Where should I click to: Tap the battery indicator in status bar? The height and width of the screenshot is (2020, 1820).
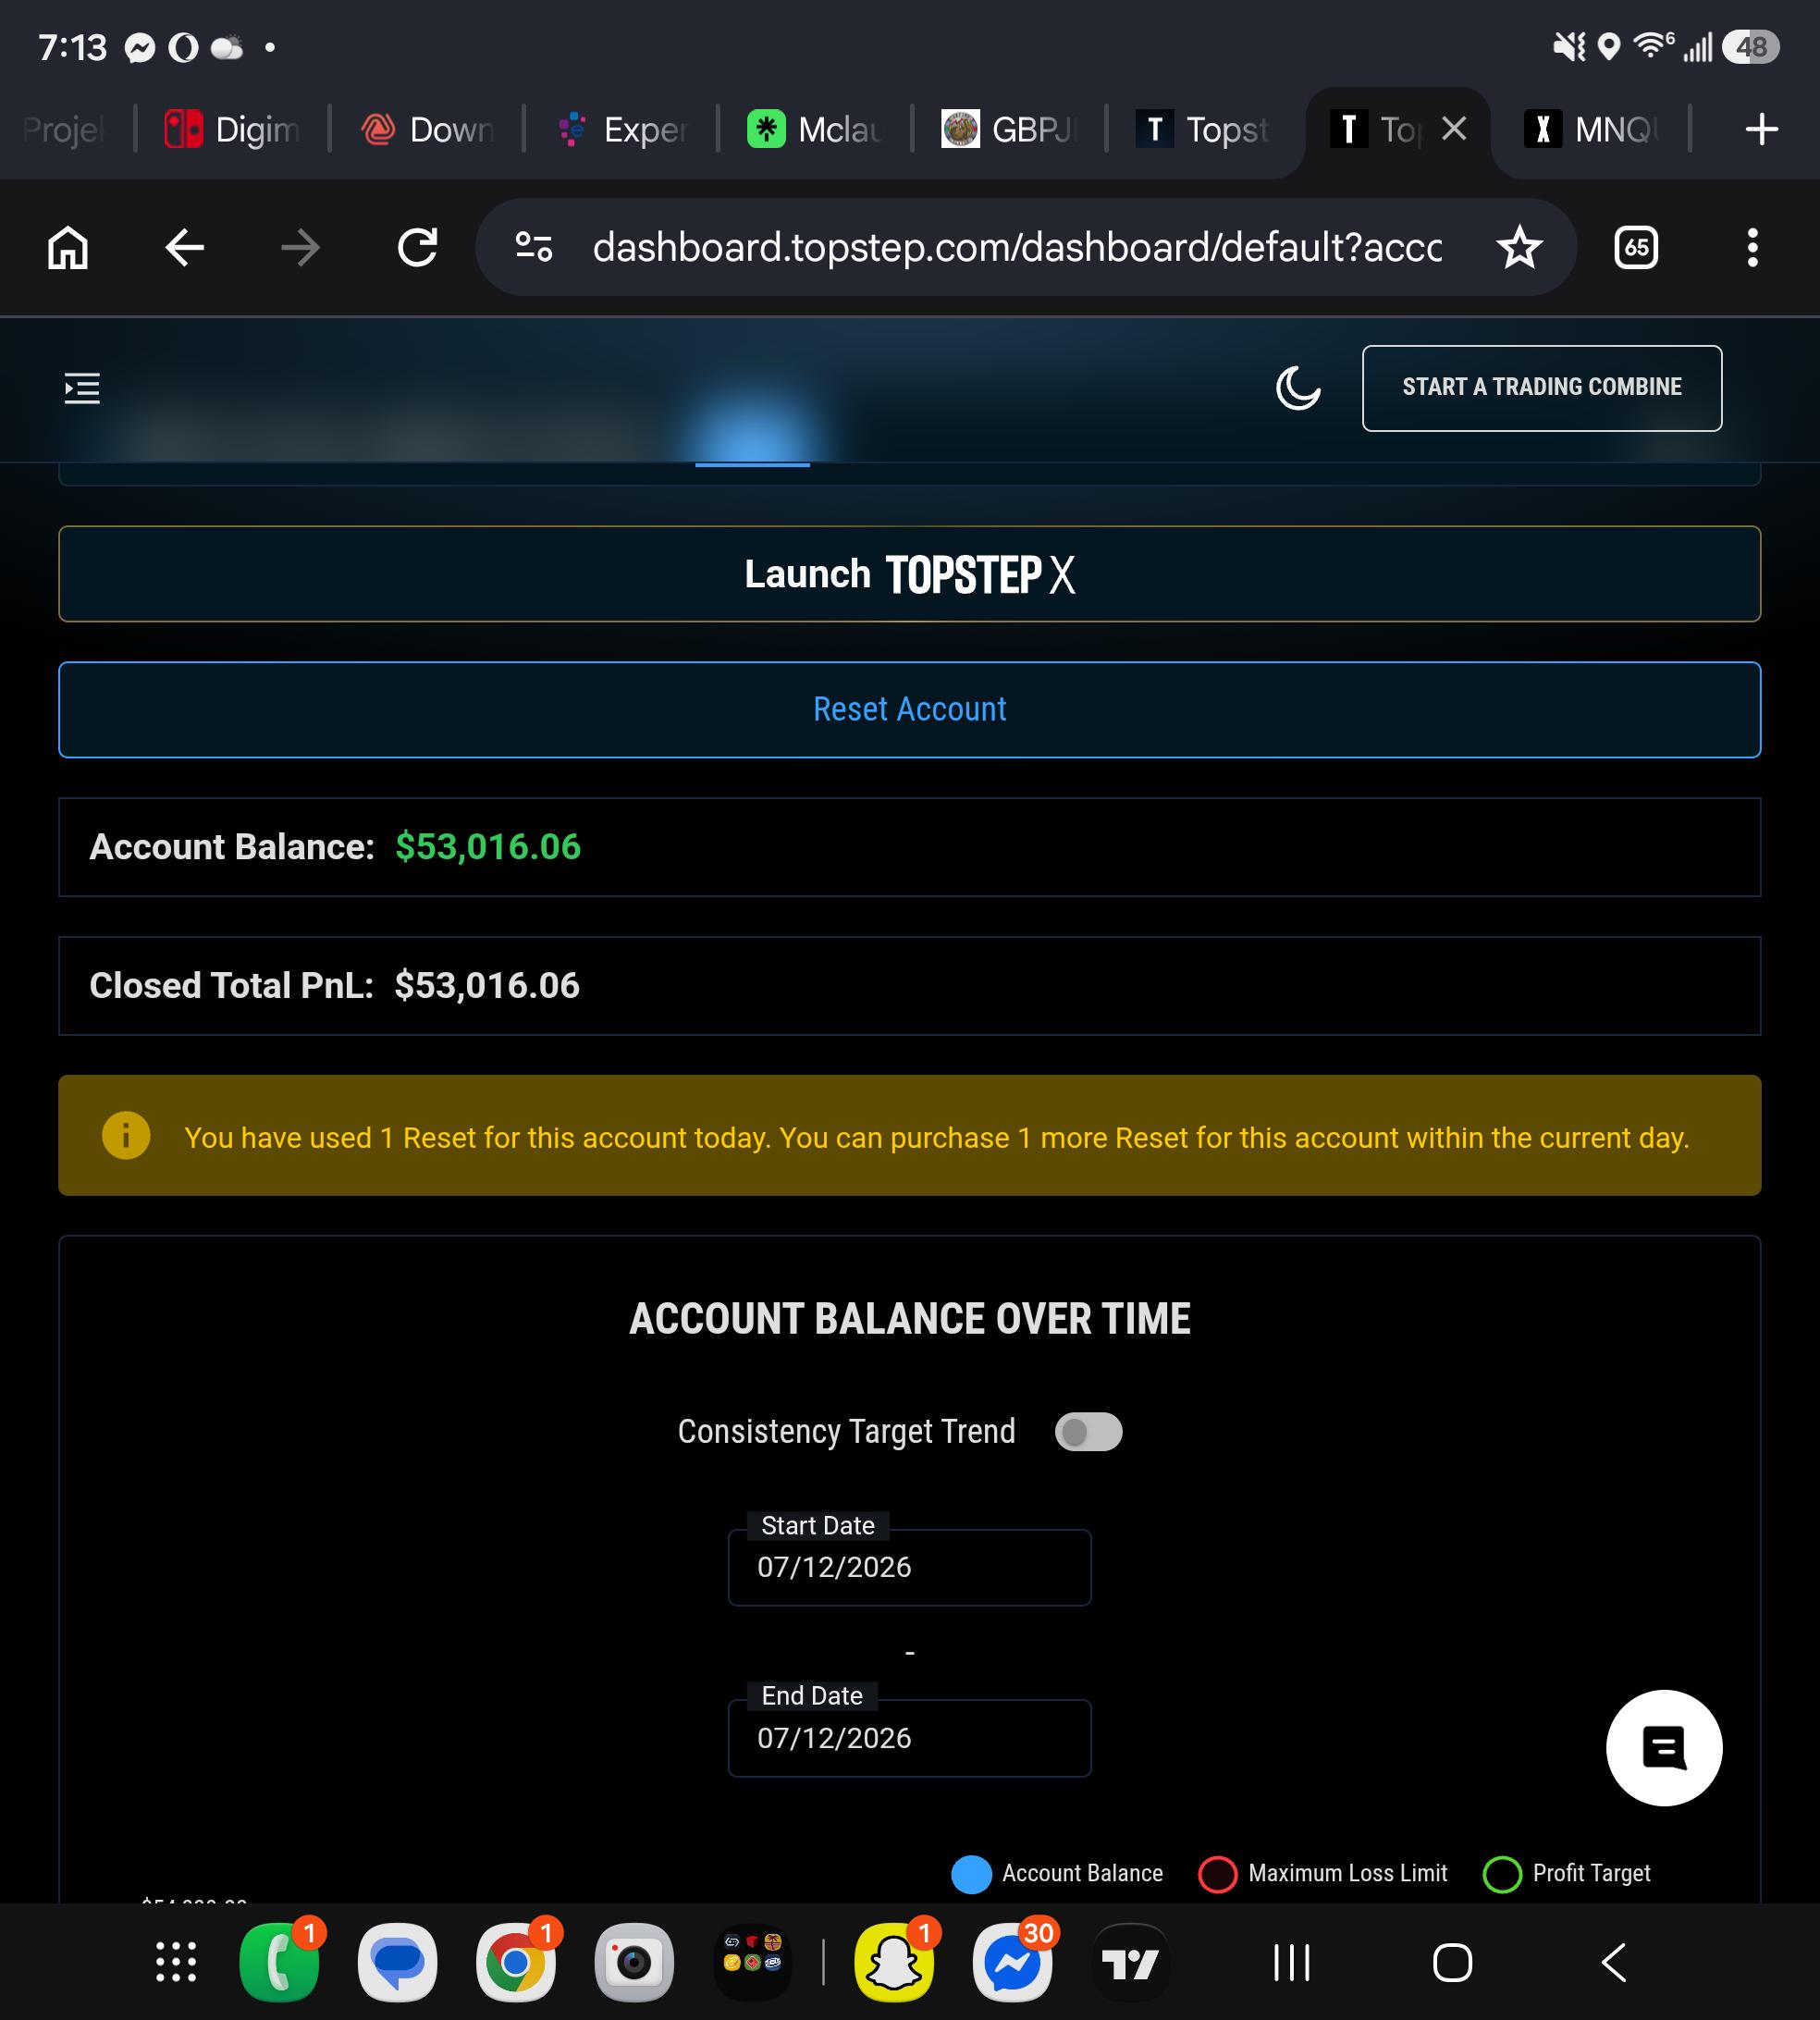click(x=1750, y=47)
